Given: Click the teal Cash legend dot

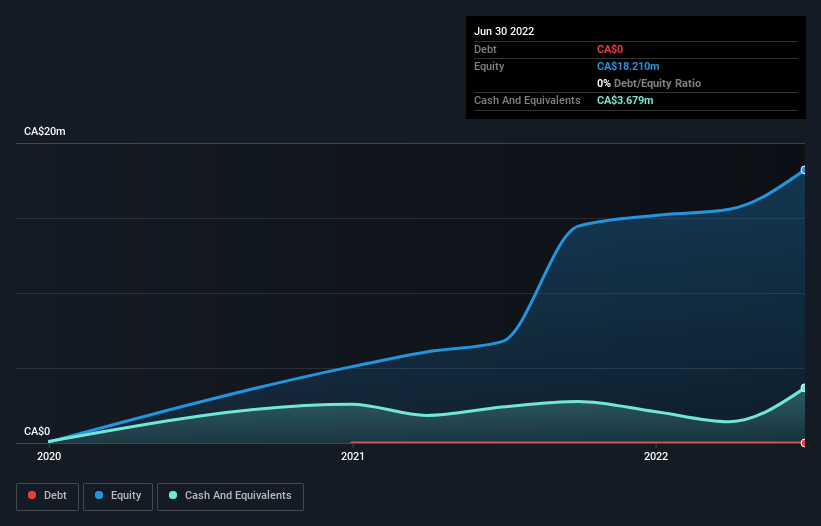Looking at the screenshot, I should (173, 495).
